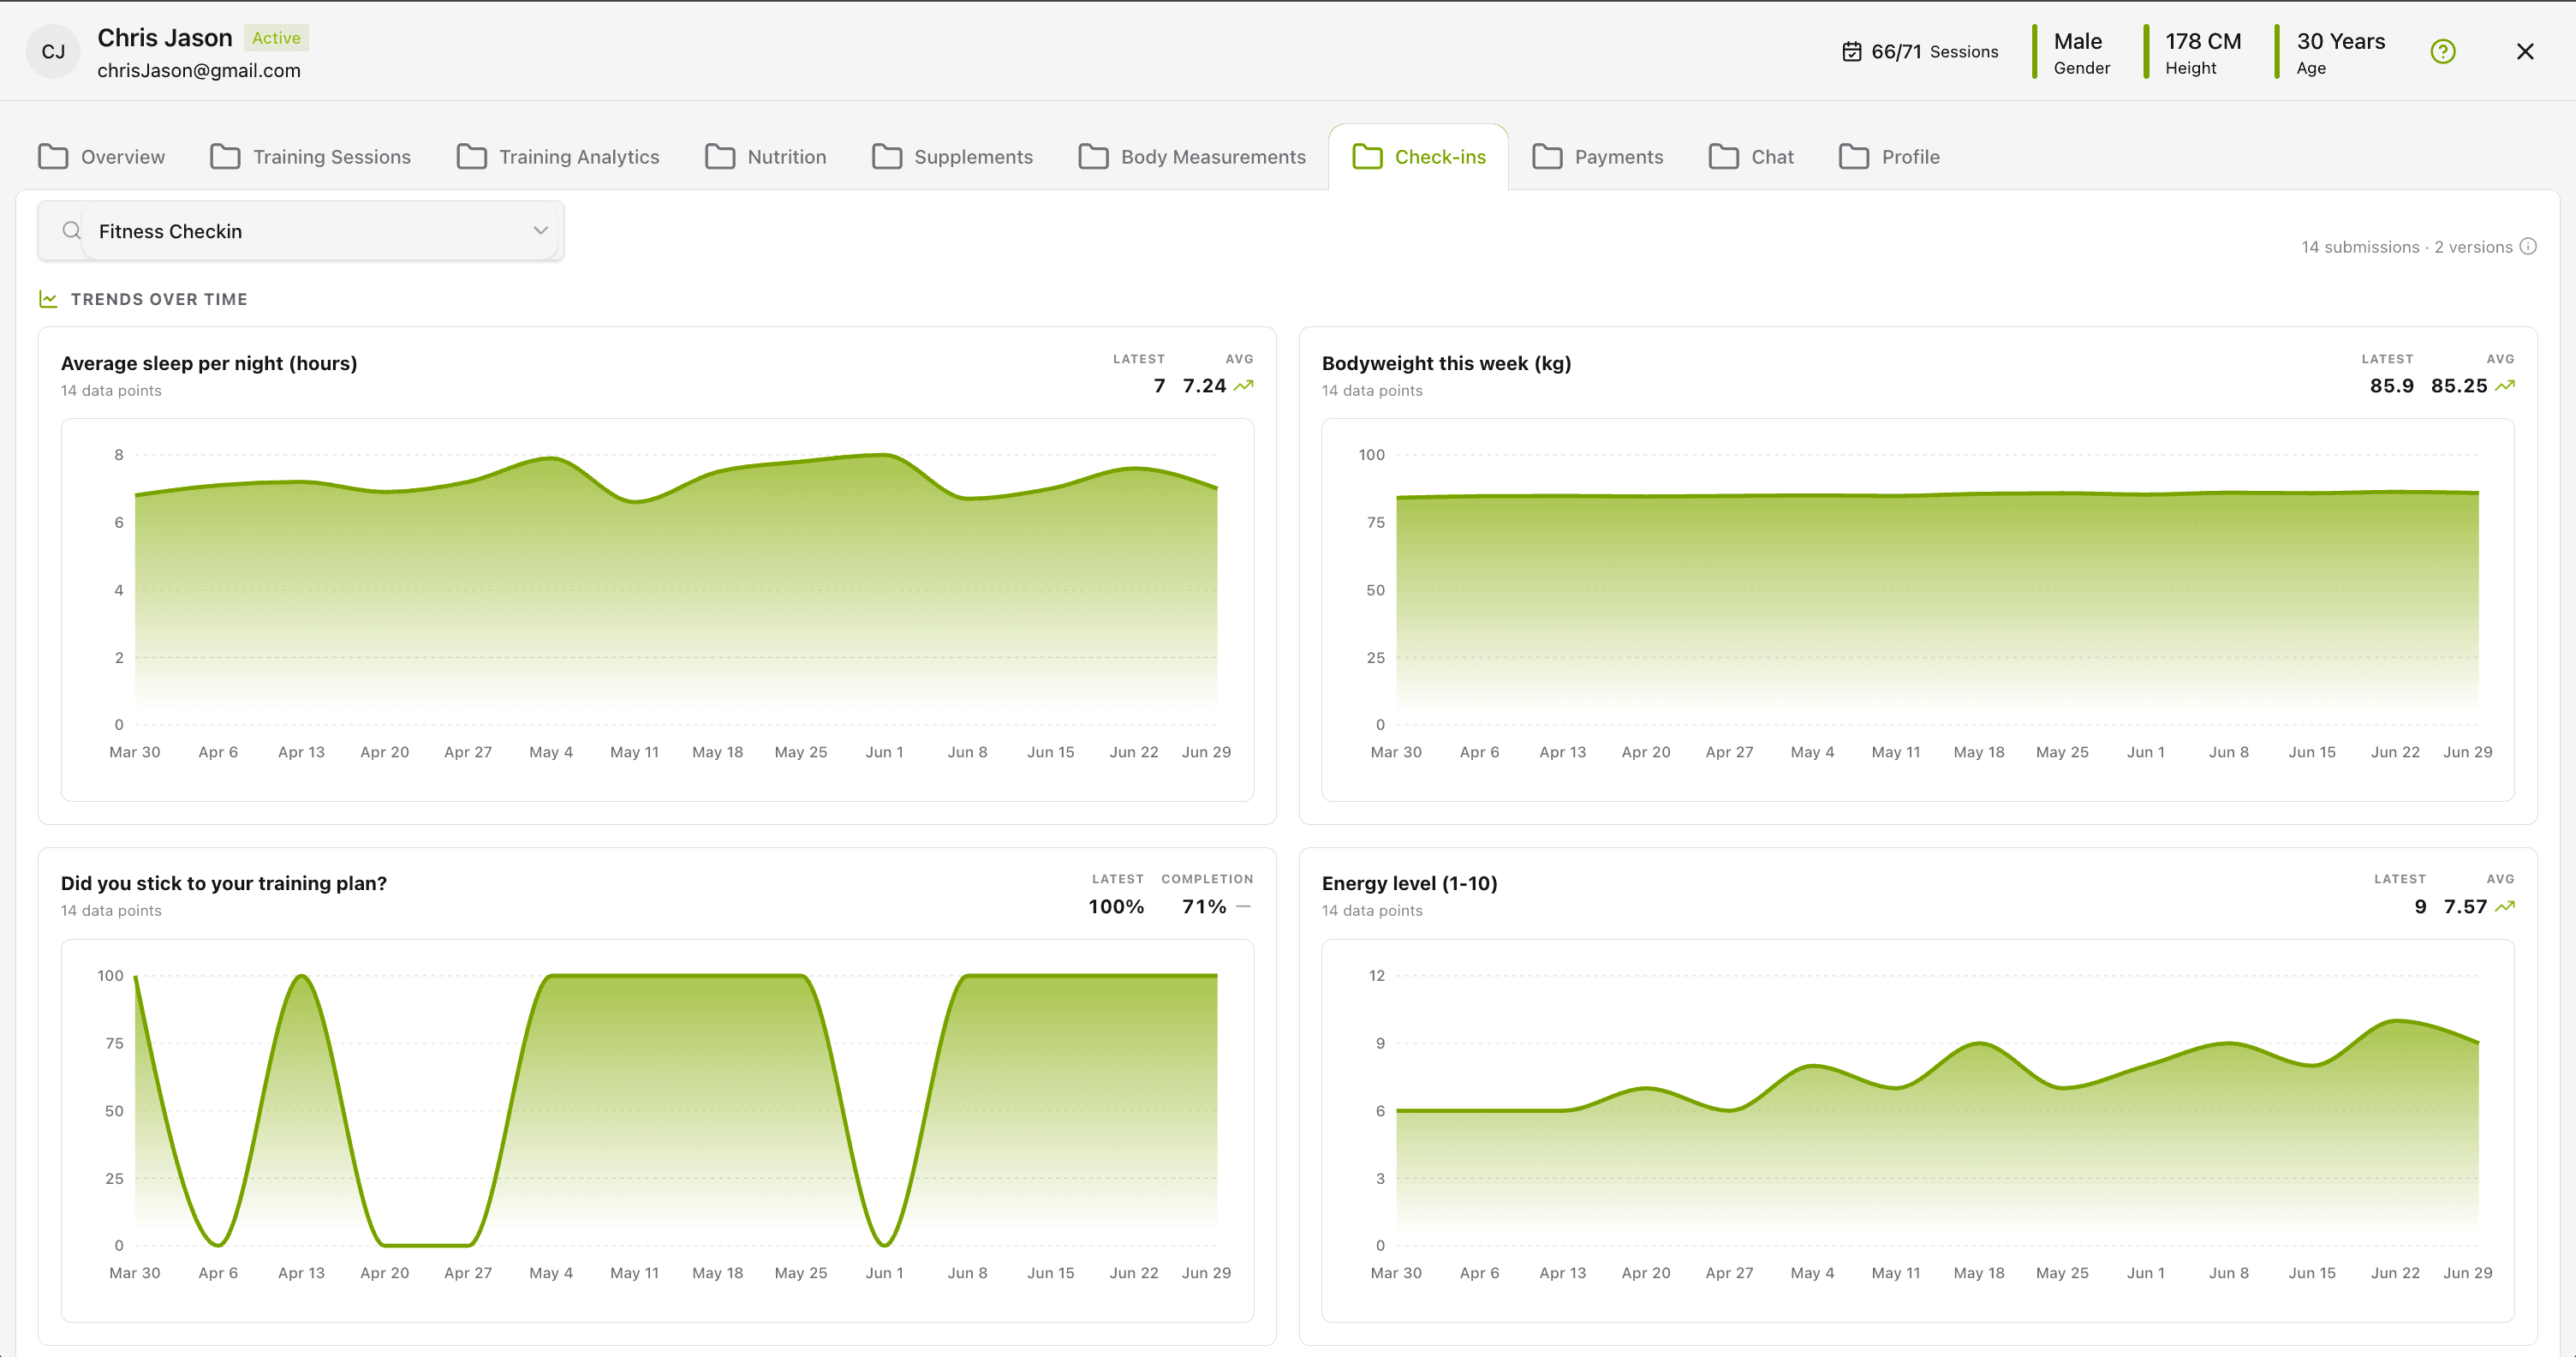Click the Nutrition folder icon
Screen dimensions: 2576x1357
720,157
